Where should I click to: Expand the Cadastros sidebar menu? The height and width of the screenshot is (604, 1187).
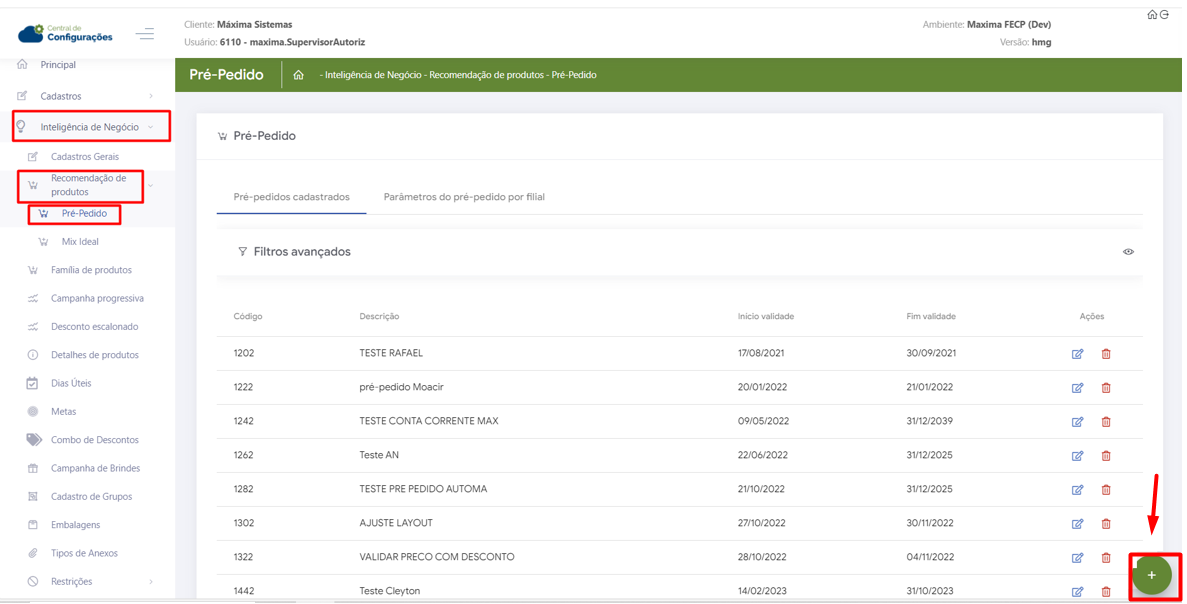pyautogui.click(x=62, y=96)
